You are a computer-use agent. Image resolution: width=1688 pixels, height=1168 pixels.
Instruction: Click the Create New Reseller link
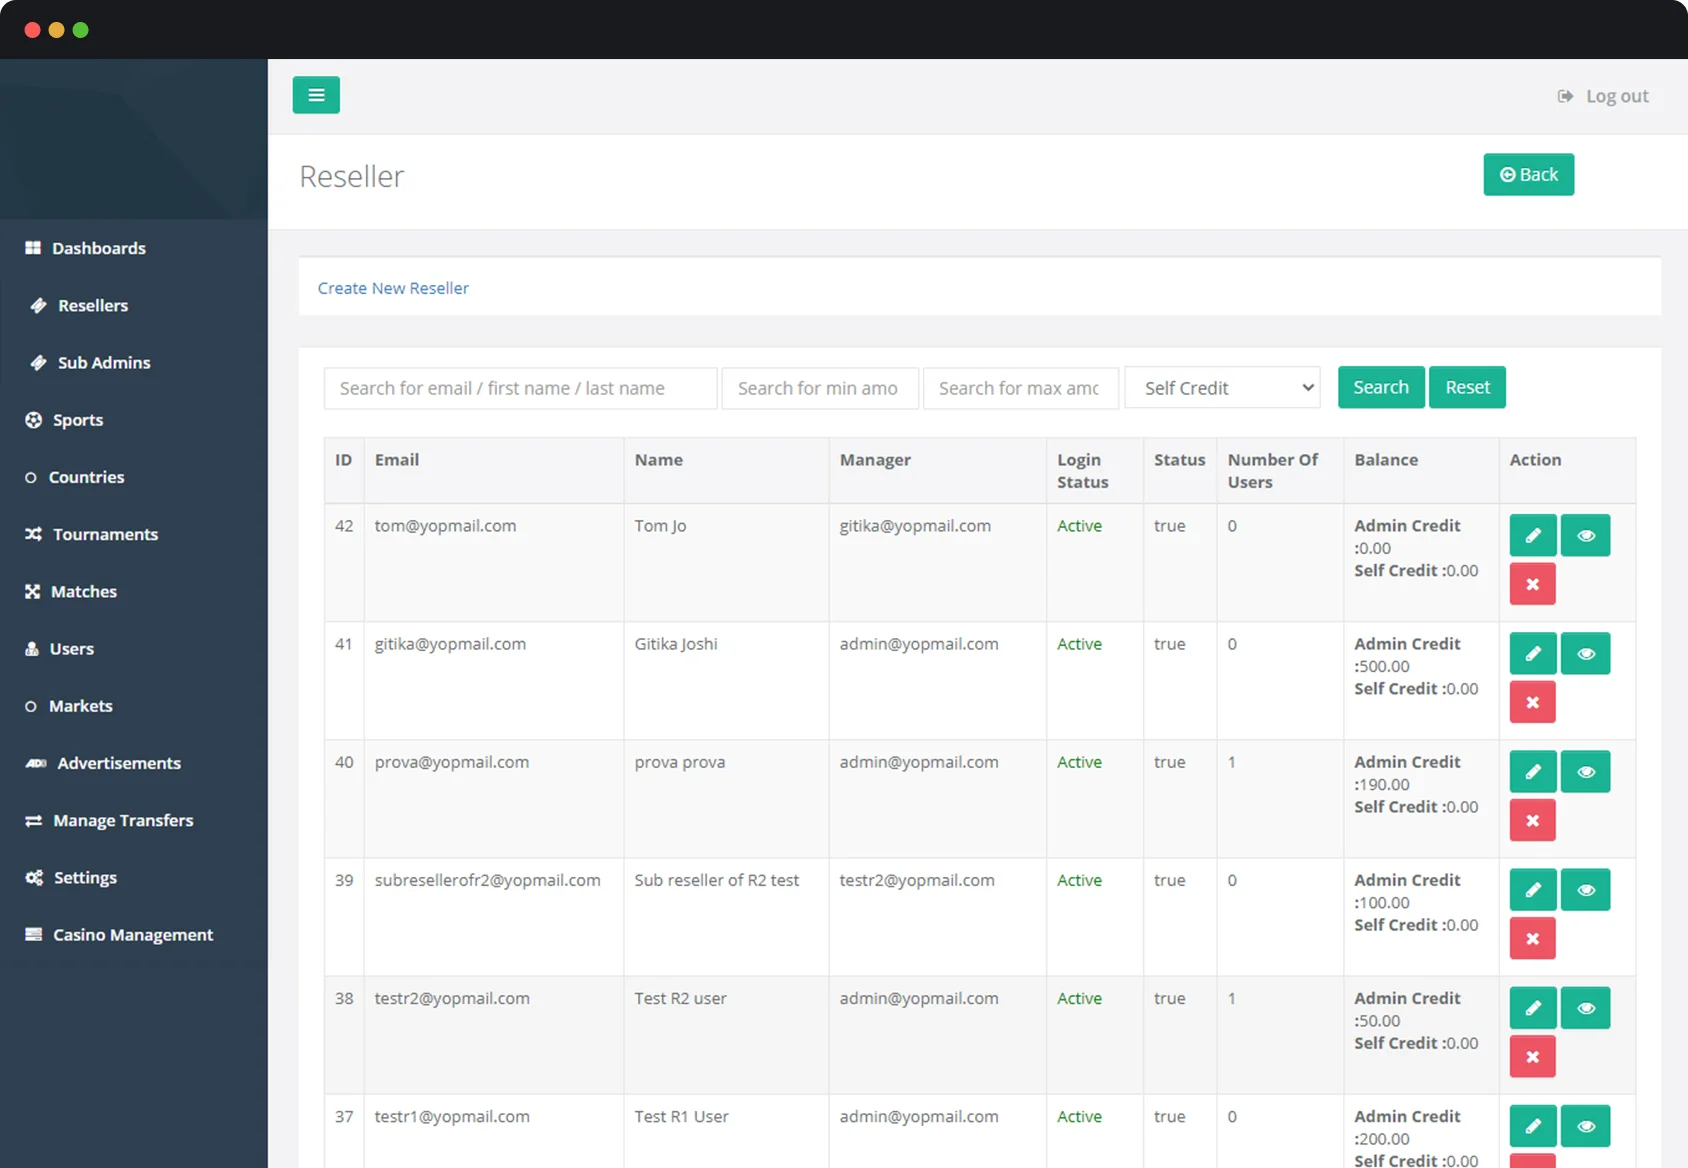click(393, 288)
